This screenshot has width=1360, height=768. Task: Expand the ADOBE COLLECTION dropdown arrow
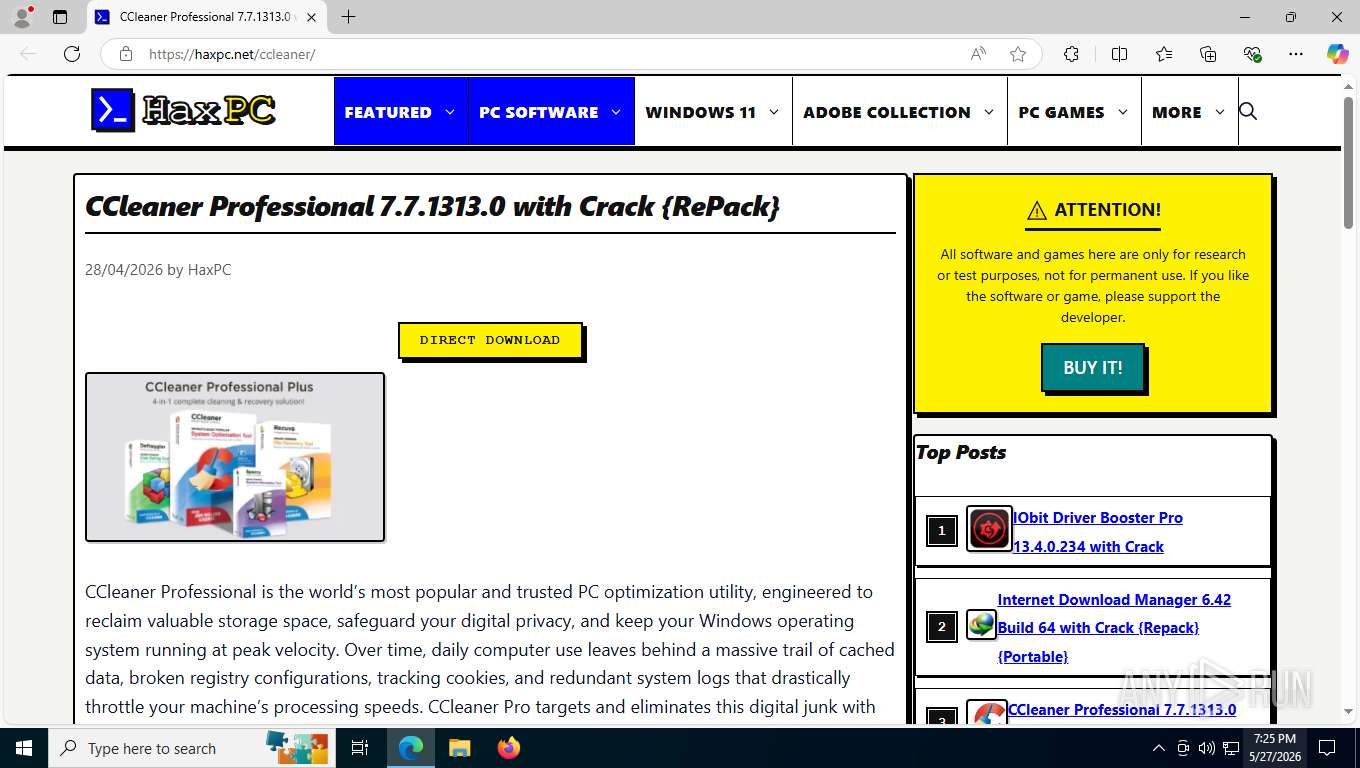pyautogui.click(x=989, y=112)
